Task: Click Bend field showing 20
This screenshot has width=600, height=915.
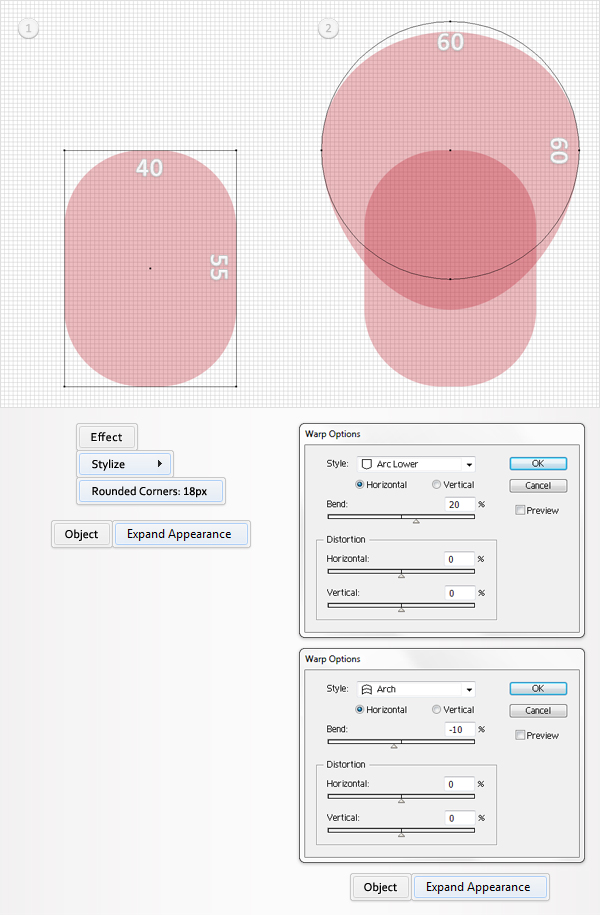Action: click(460, 504)
